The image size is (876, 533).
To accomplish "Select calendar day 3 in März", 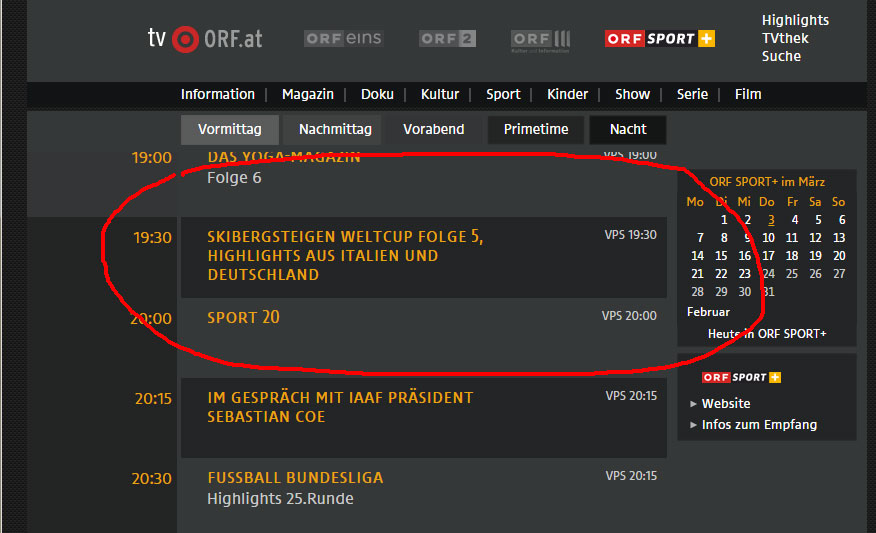I will click(x=771, y=220).
